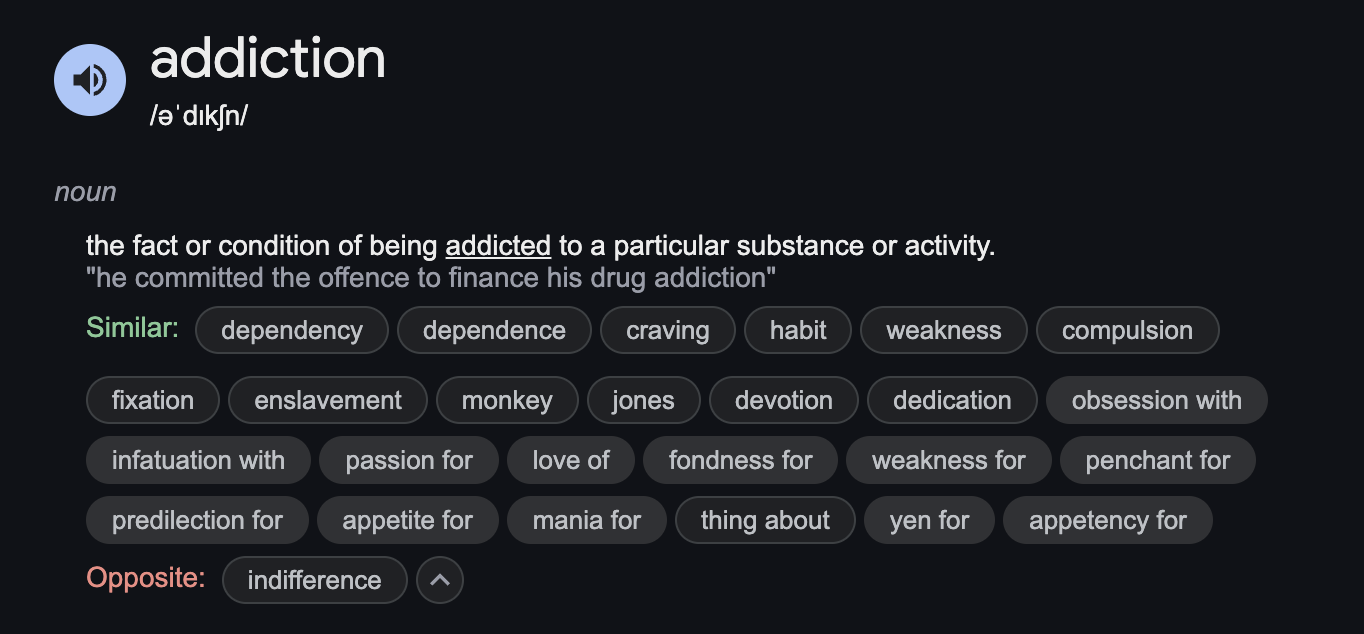This screenshot has height=634, width=1364.
Task: Select the "compulsion" chip
Action: coord(1127,330)
